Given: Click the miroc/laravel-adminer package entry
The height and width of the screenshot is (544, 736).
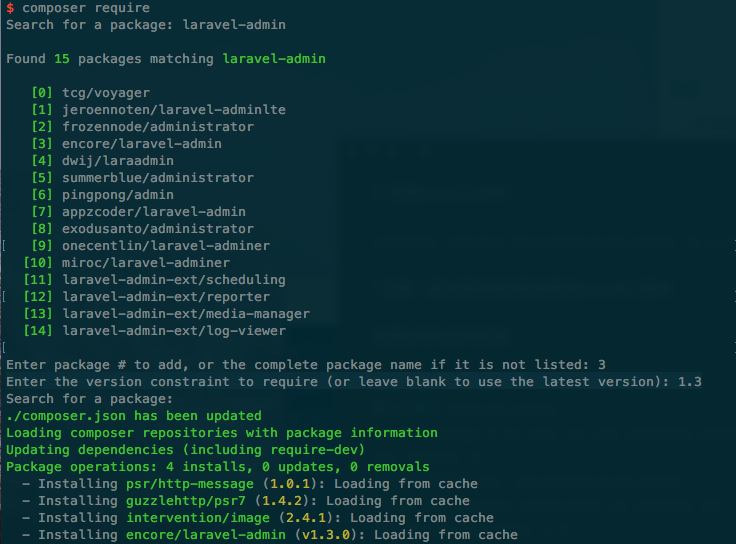Looking at the screenshot, I should click(146, 263).
